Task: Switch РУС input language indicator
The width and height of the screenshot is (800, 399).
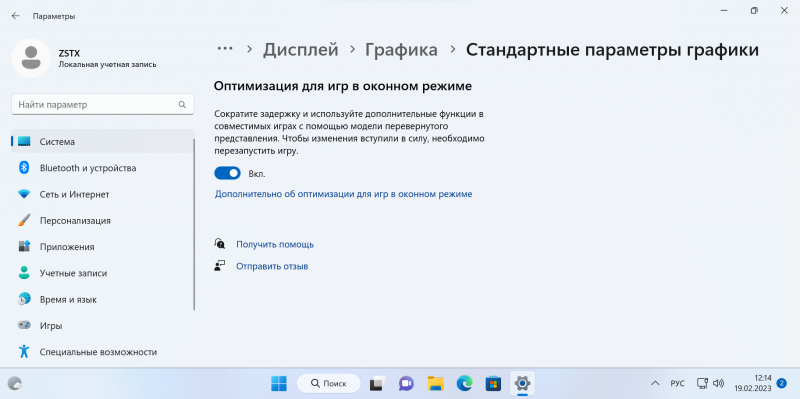Action: pos(678,383)
